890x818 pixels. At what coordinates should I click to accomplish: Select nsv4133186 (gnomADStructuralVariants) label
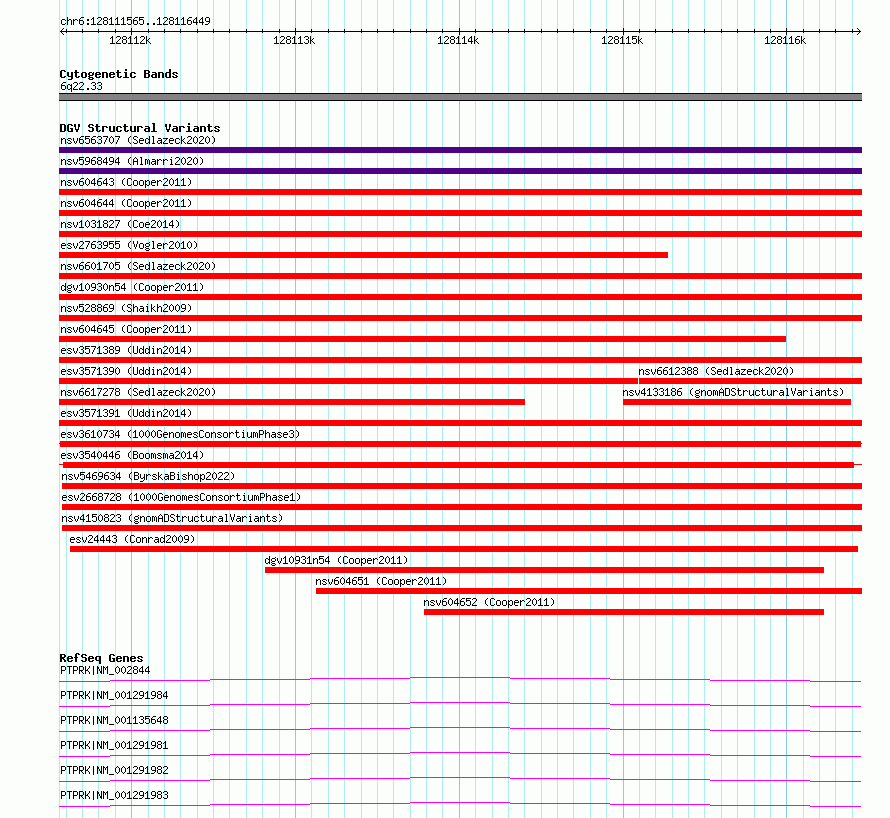pos(733,392)
